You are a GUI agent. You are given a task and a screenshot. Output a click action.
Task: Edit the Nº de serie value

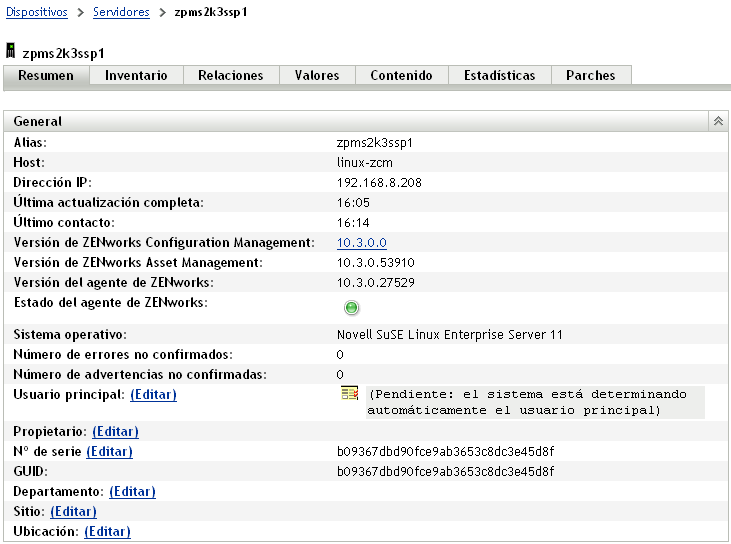(109, 452)
